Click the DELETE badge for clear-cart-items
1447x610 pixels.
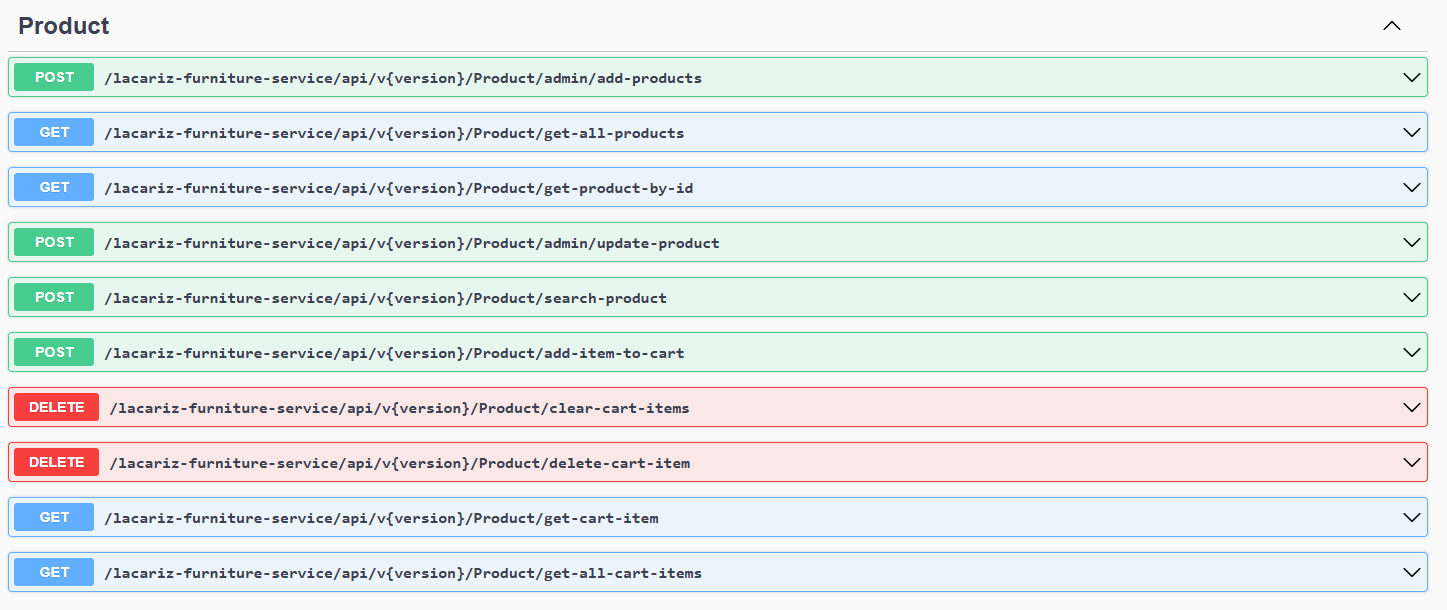(56, 407)
